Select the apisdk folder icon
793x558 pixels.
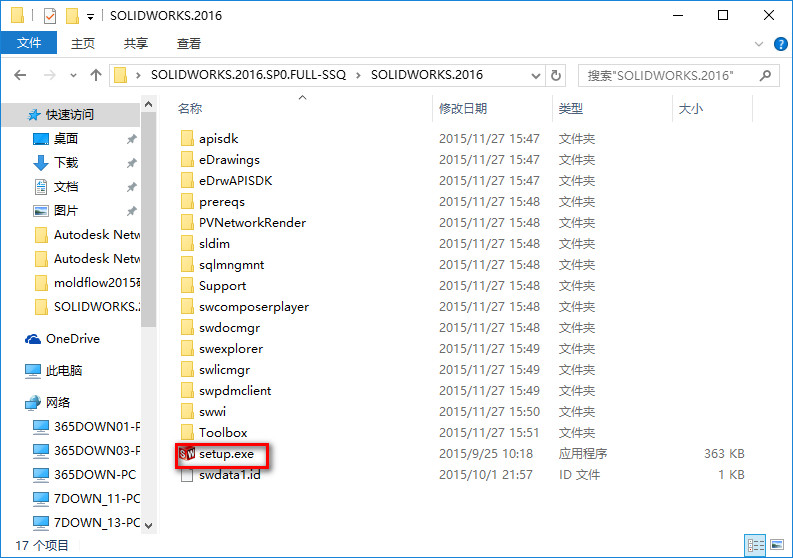pos(187,139)
